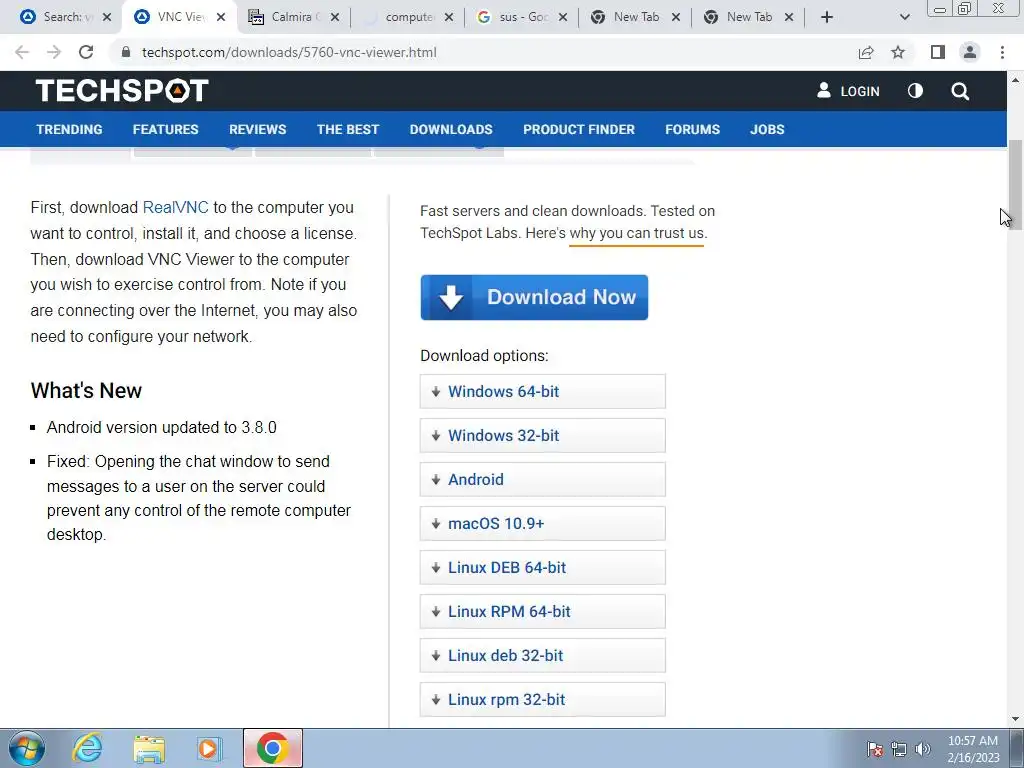Click the padlock site info icon

pos(126,52)
